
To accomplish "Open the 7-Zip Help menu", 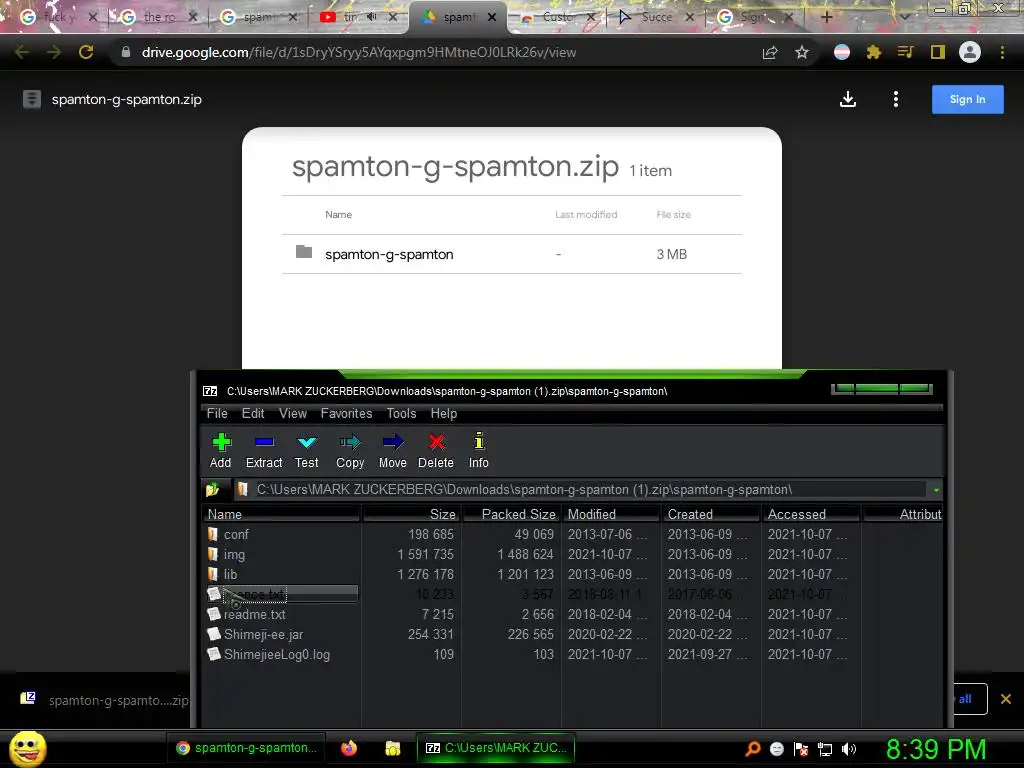I will [443, 413].
